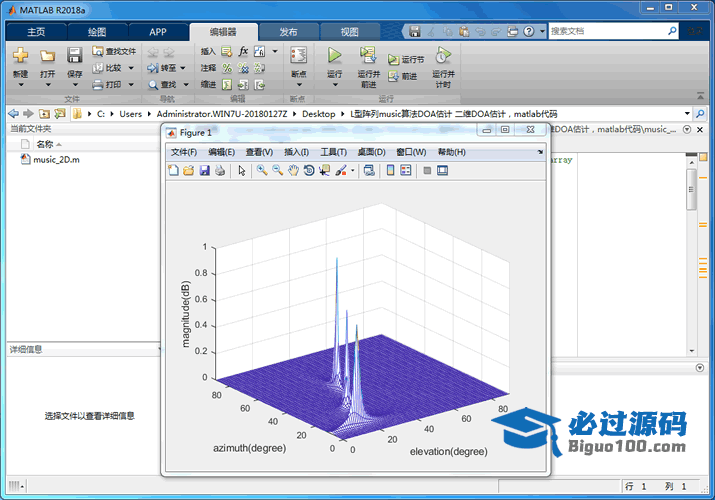Viewport: 715px width, 500px height.
Task: Click the Search Documentation (搜索文档) field
Action: [x=608, y=31]
